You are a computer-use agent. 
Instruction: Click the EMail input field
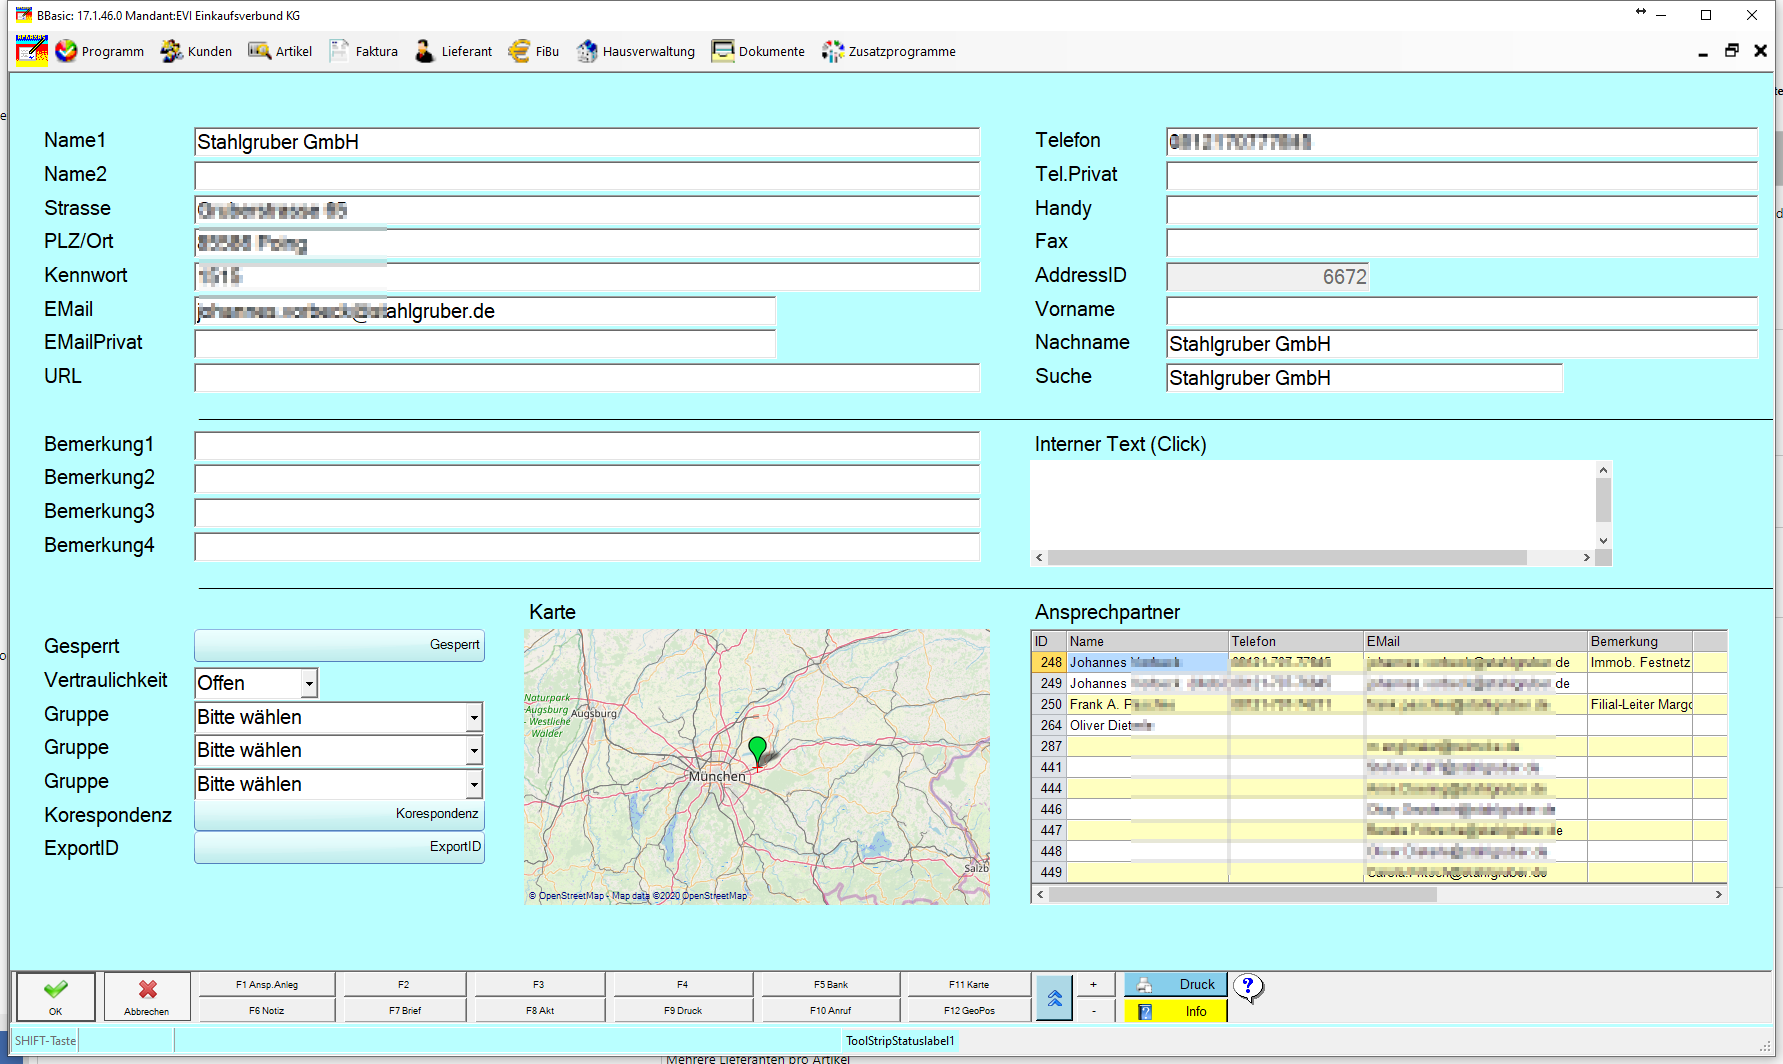485,311
